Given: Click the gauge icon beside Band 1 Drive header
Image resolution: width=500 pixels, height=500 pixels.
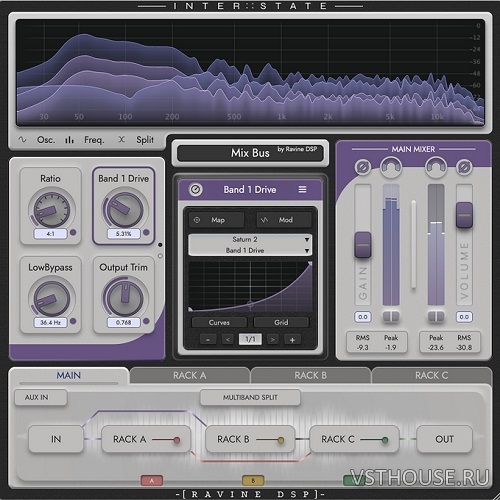Looking at the screenshot, I should pyautogui.click(x=196, y=189).
